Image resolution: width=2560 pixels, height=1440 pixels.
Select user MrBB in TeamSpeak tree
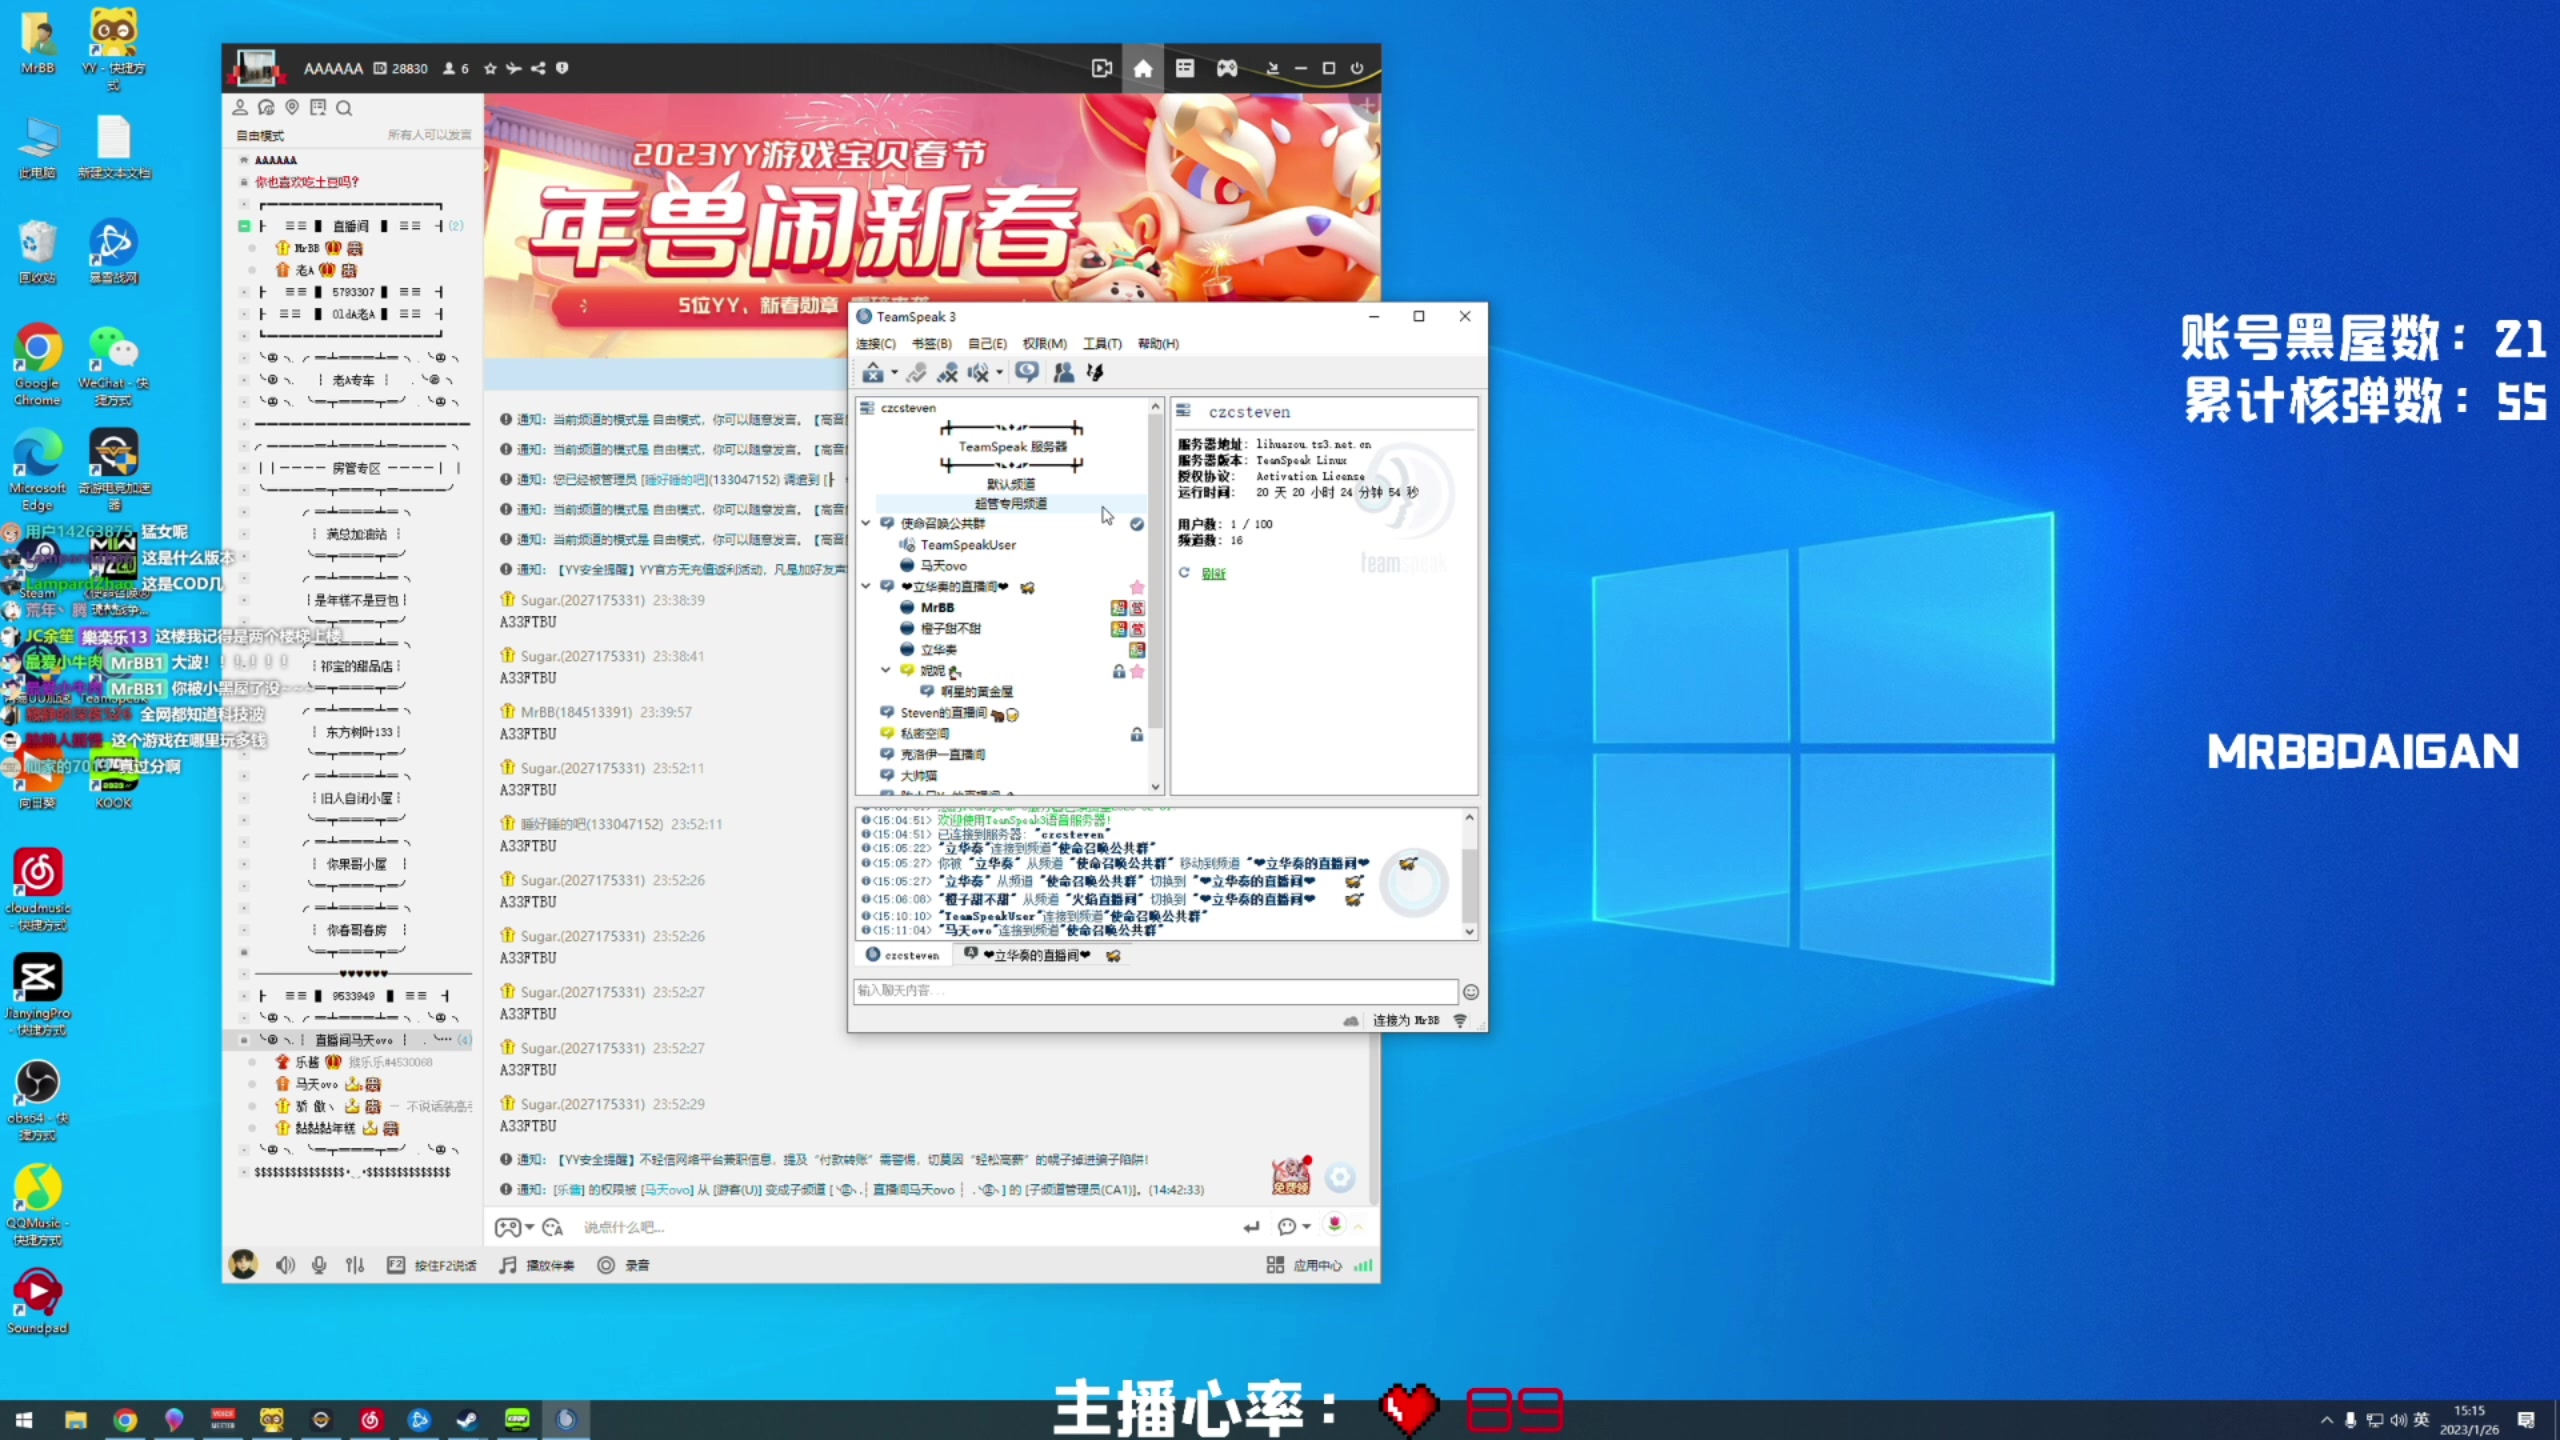pyautogui.click(x=937, y=608)
